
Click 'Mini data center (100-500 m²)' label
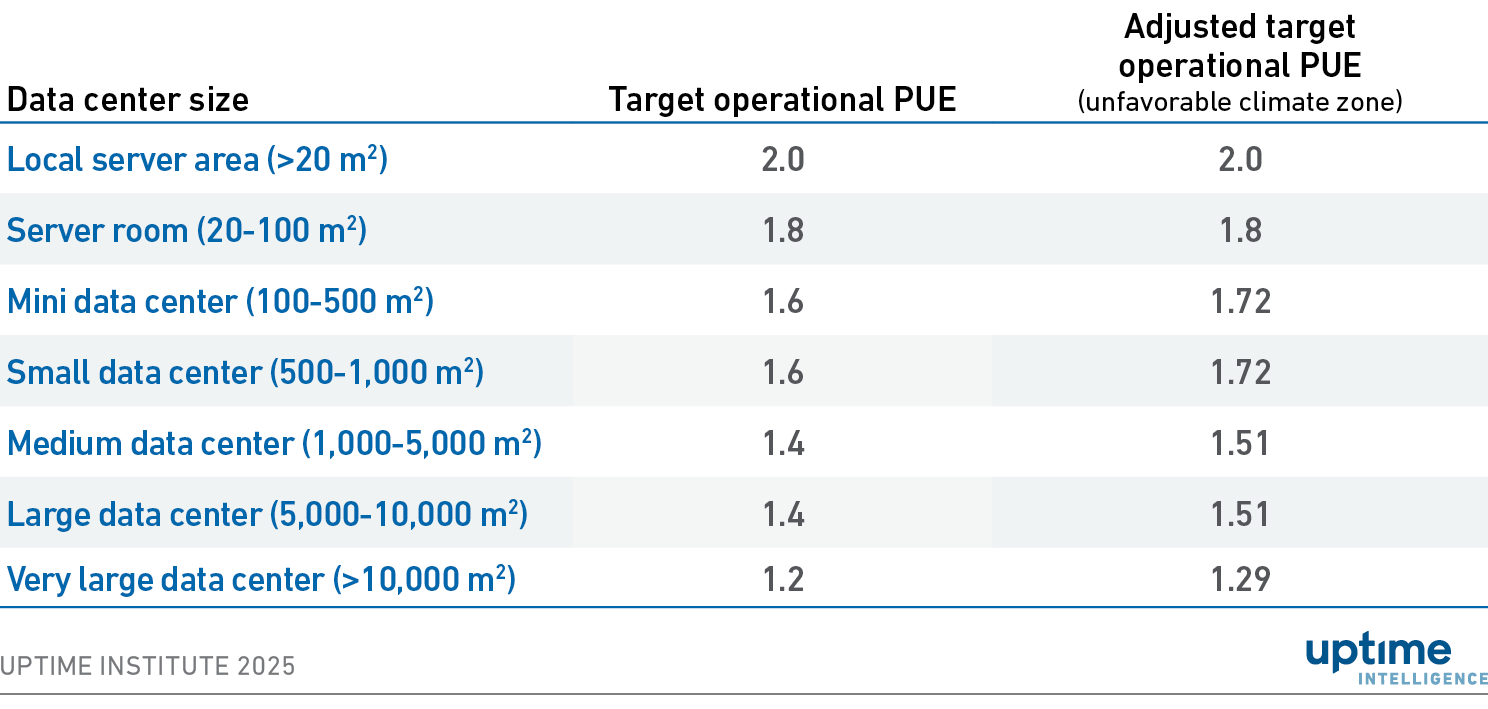(x=220, y=301)
